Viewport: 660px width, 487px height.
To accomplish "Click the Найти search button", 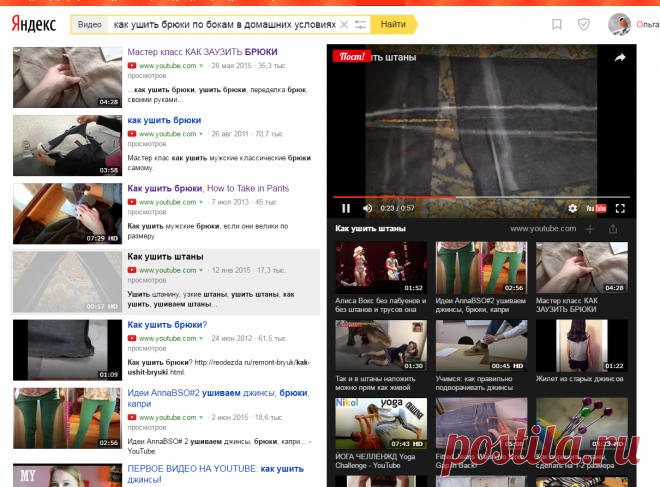I will pyautogui.click(x=394, y=24).
